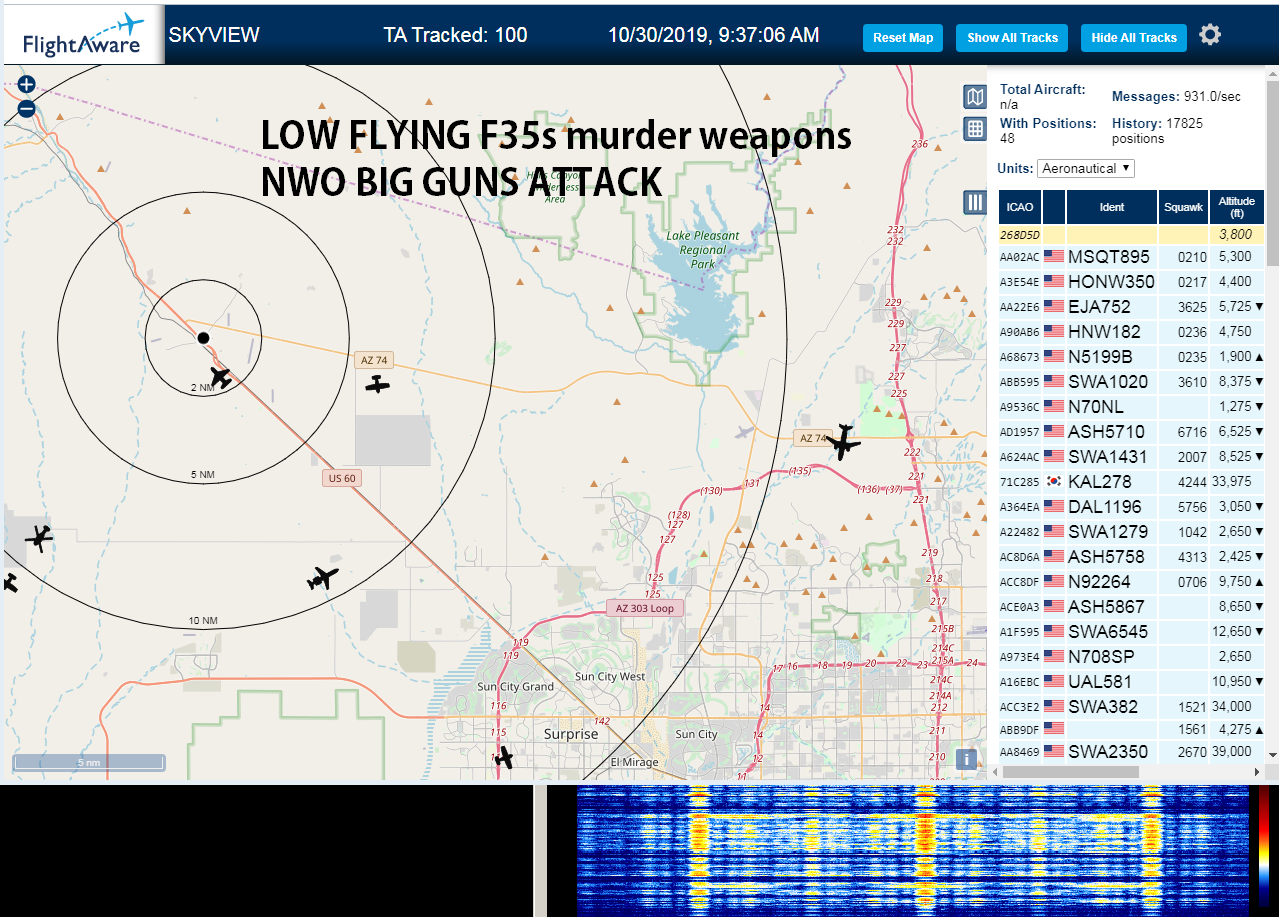The width and height of the screenshot is (1279, 917).
Task: Click the South Korea flag for KAL278
Action: click(1054, 481)
